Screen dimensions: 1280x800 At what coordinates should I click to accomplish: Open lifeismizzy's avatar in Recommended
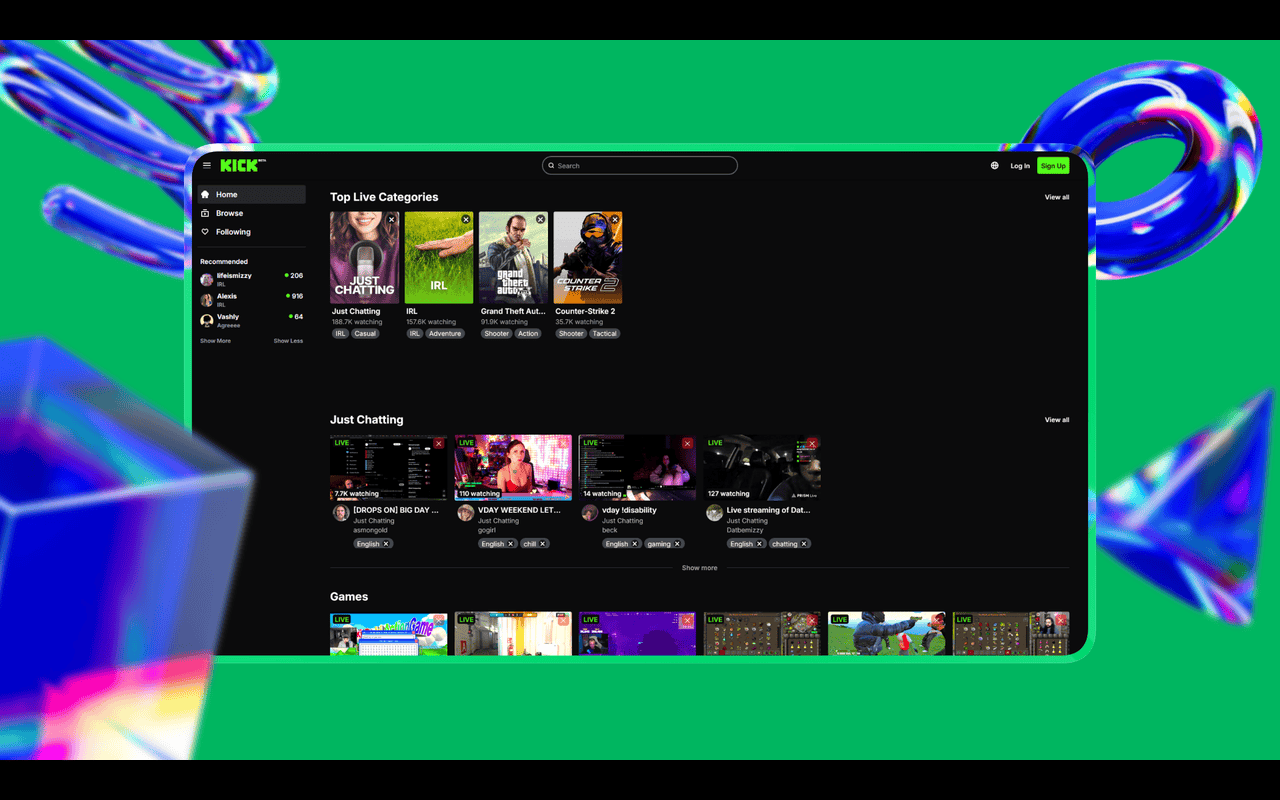pos(207,280)
